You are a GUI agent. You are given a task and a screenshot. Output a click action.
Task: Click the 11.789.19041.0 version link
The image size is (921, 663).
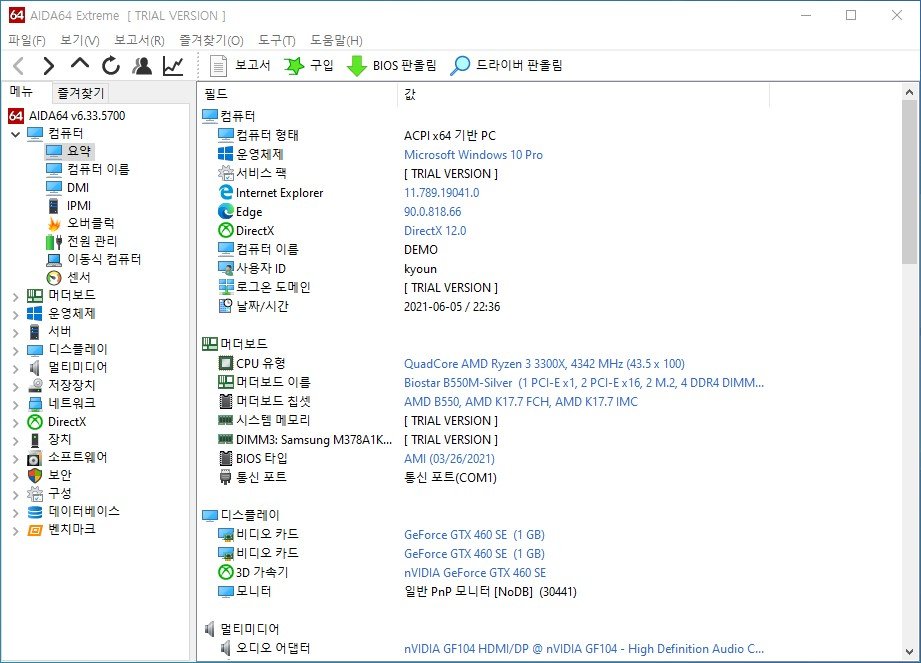[x=441, y=193]
